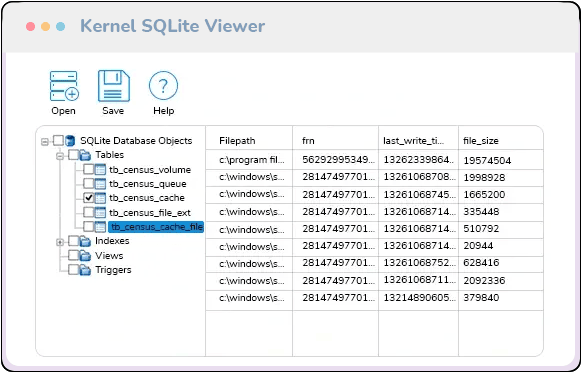Click the last write time 13261068708...
The width and height of the screenshot is (581, 372).
pos(419,177)
